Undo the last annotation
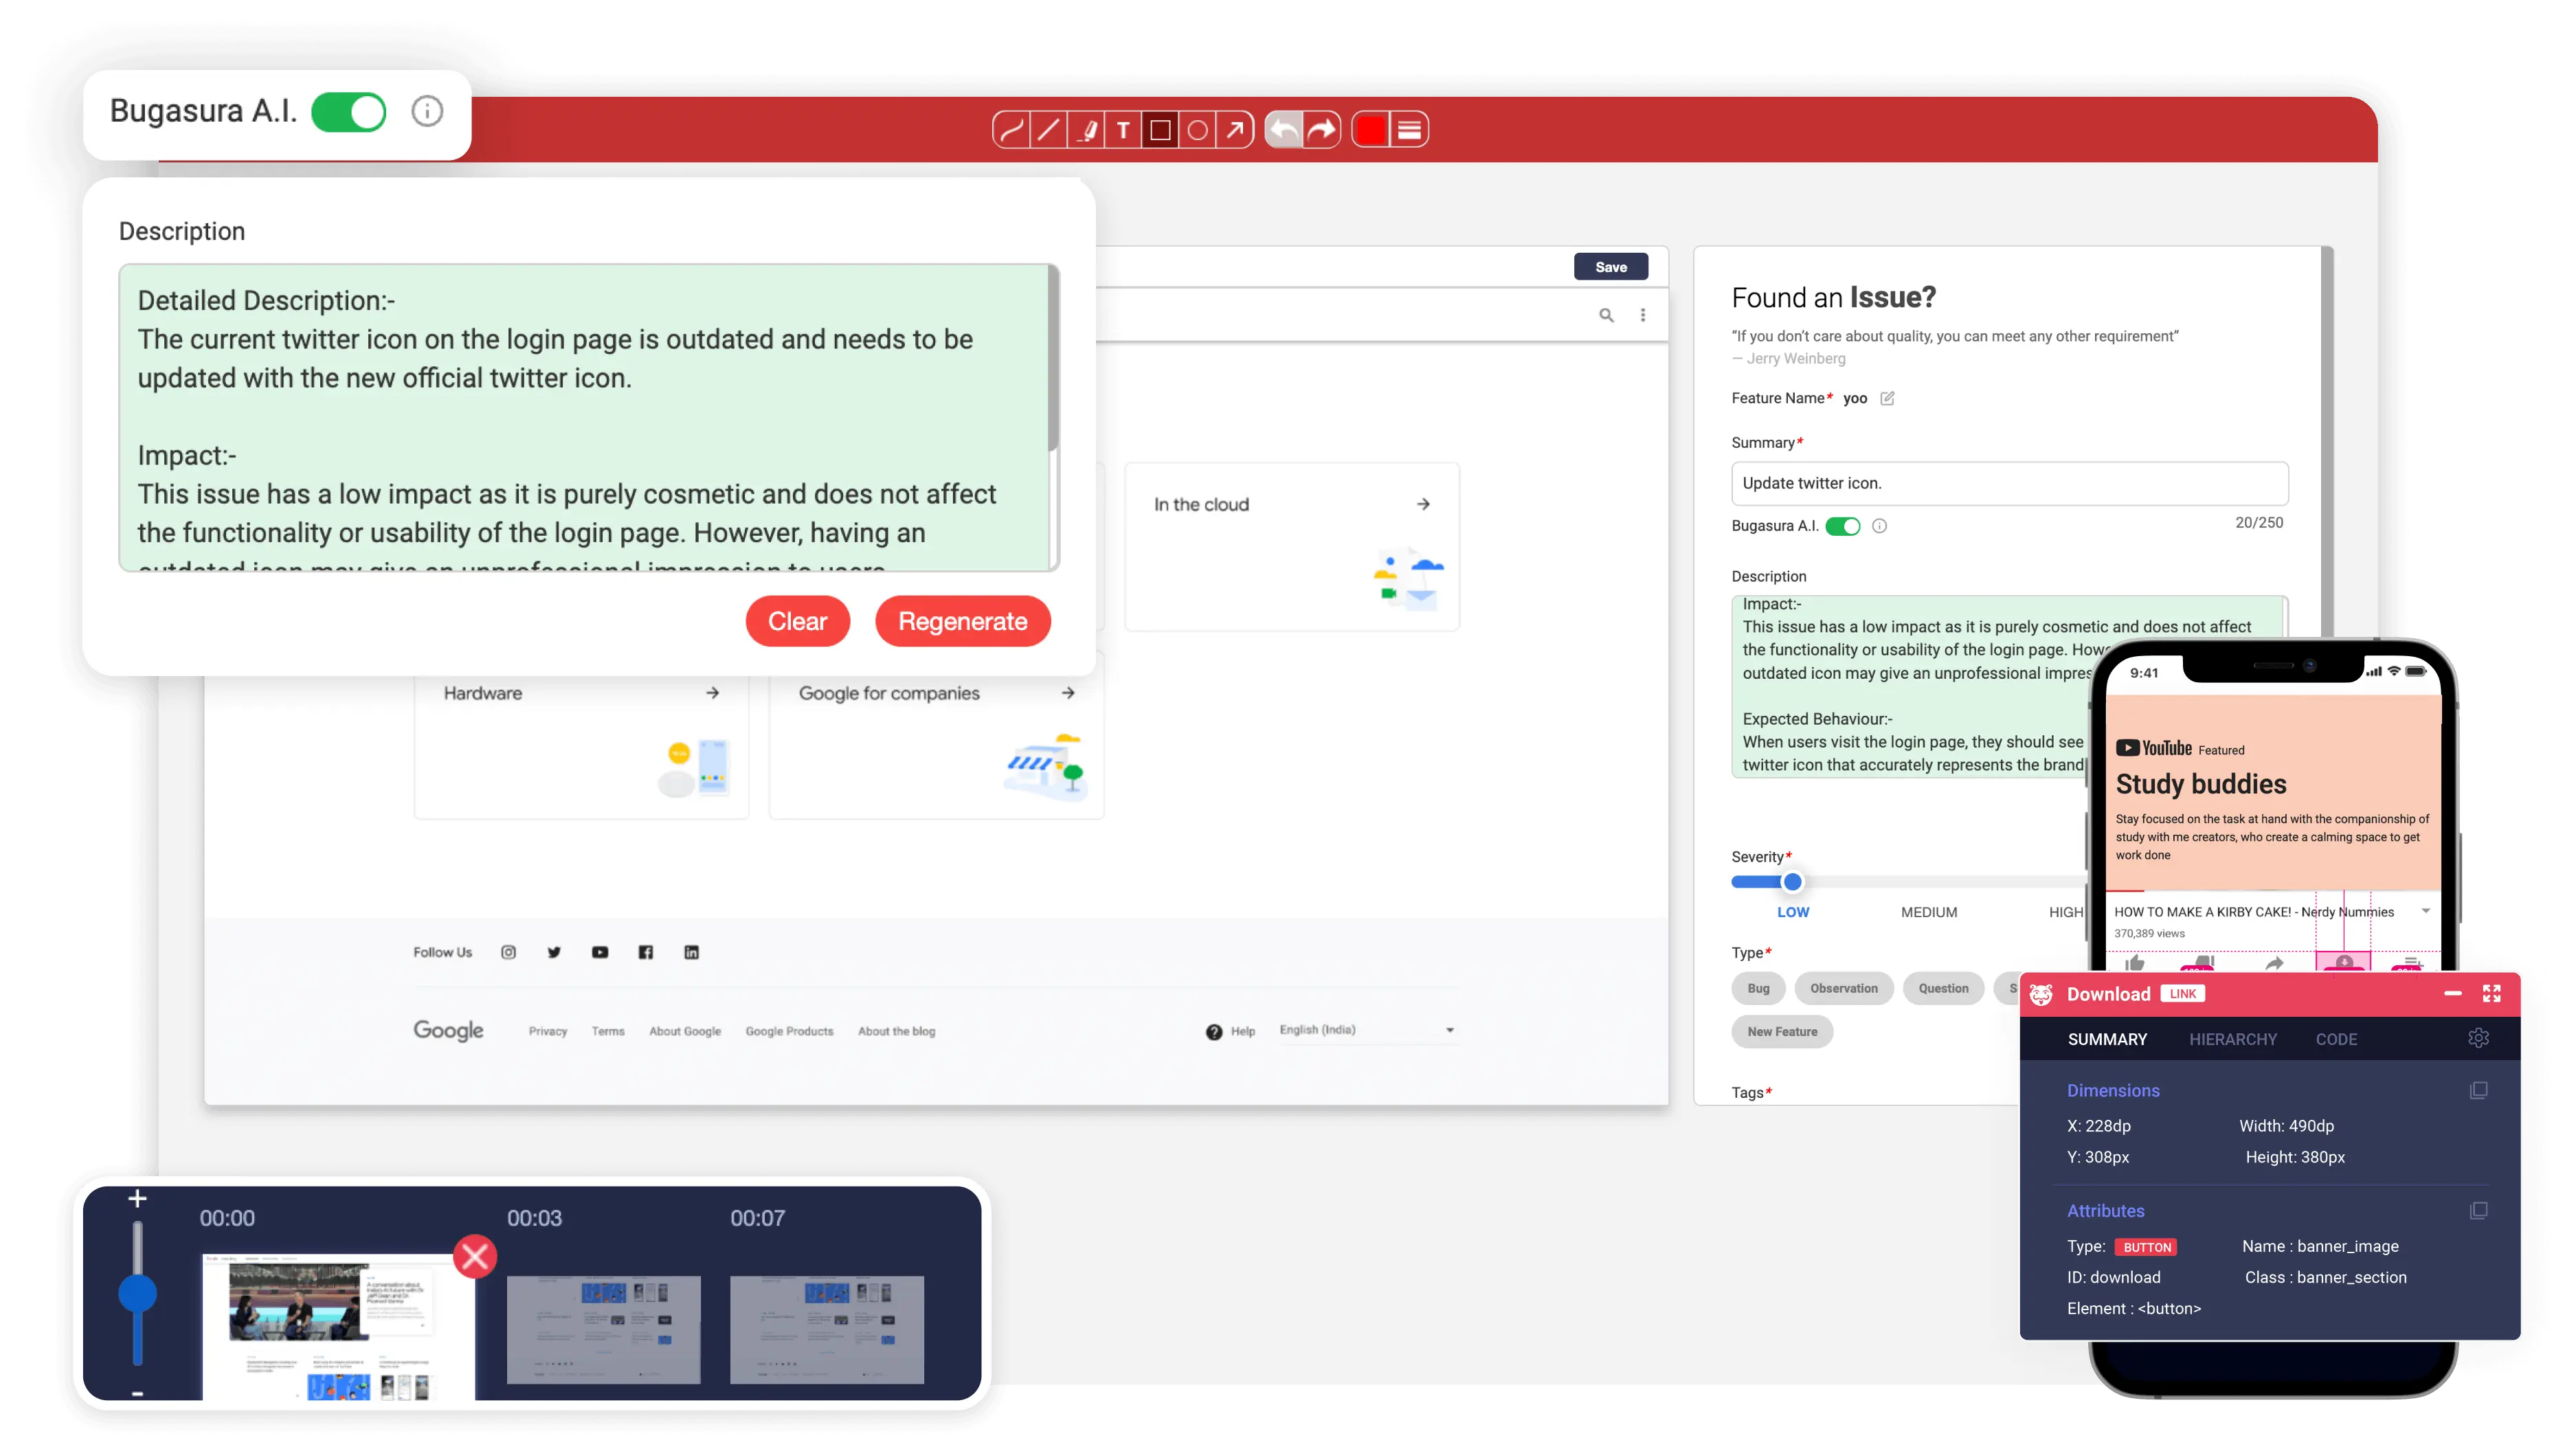The width and height of the screenshot is (2576, 1440). click(1284, 130)
